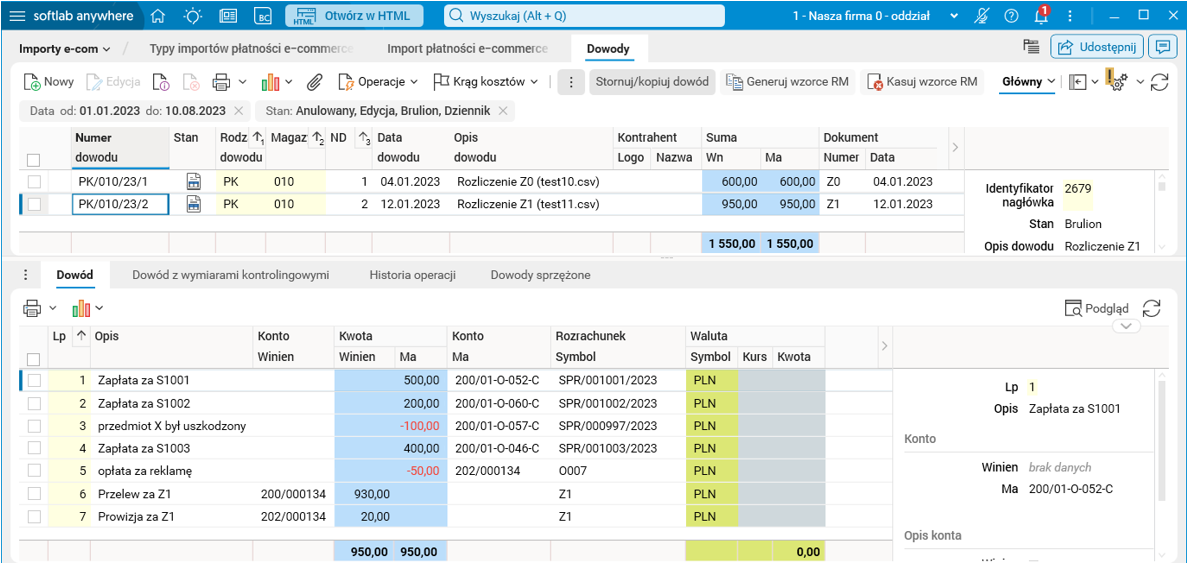
Task: Open the chat comments icon
Action: [1162, 47]
